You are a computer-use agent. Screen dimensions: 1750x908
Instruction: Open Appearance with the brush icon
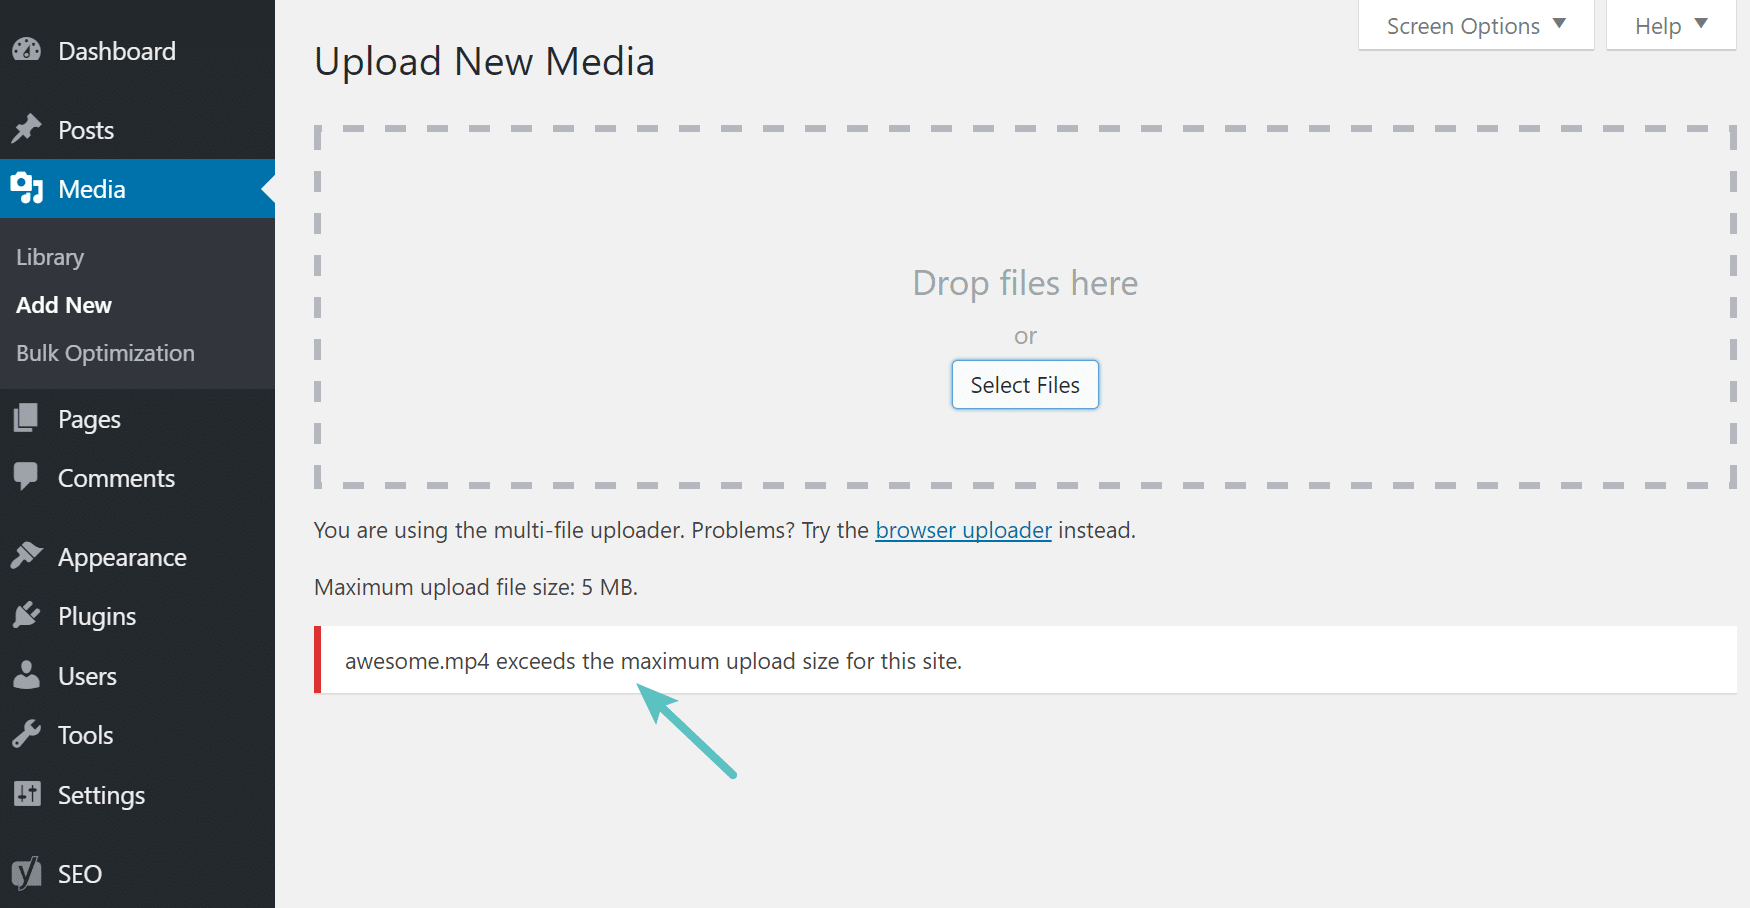point(27,556)
